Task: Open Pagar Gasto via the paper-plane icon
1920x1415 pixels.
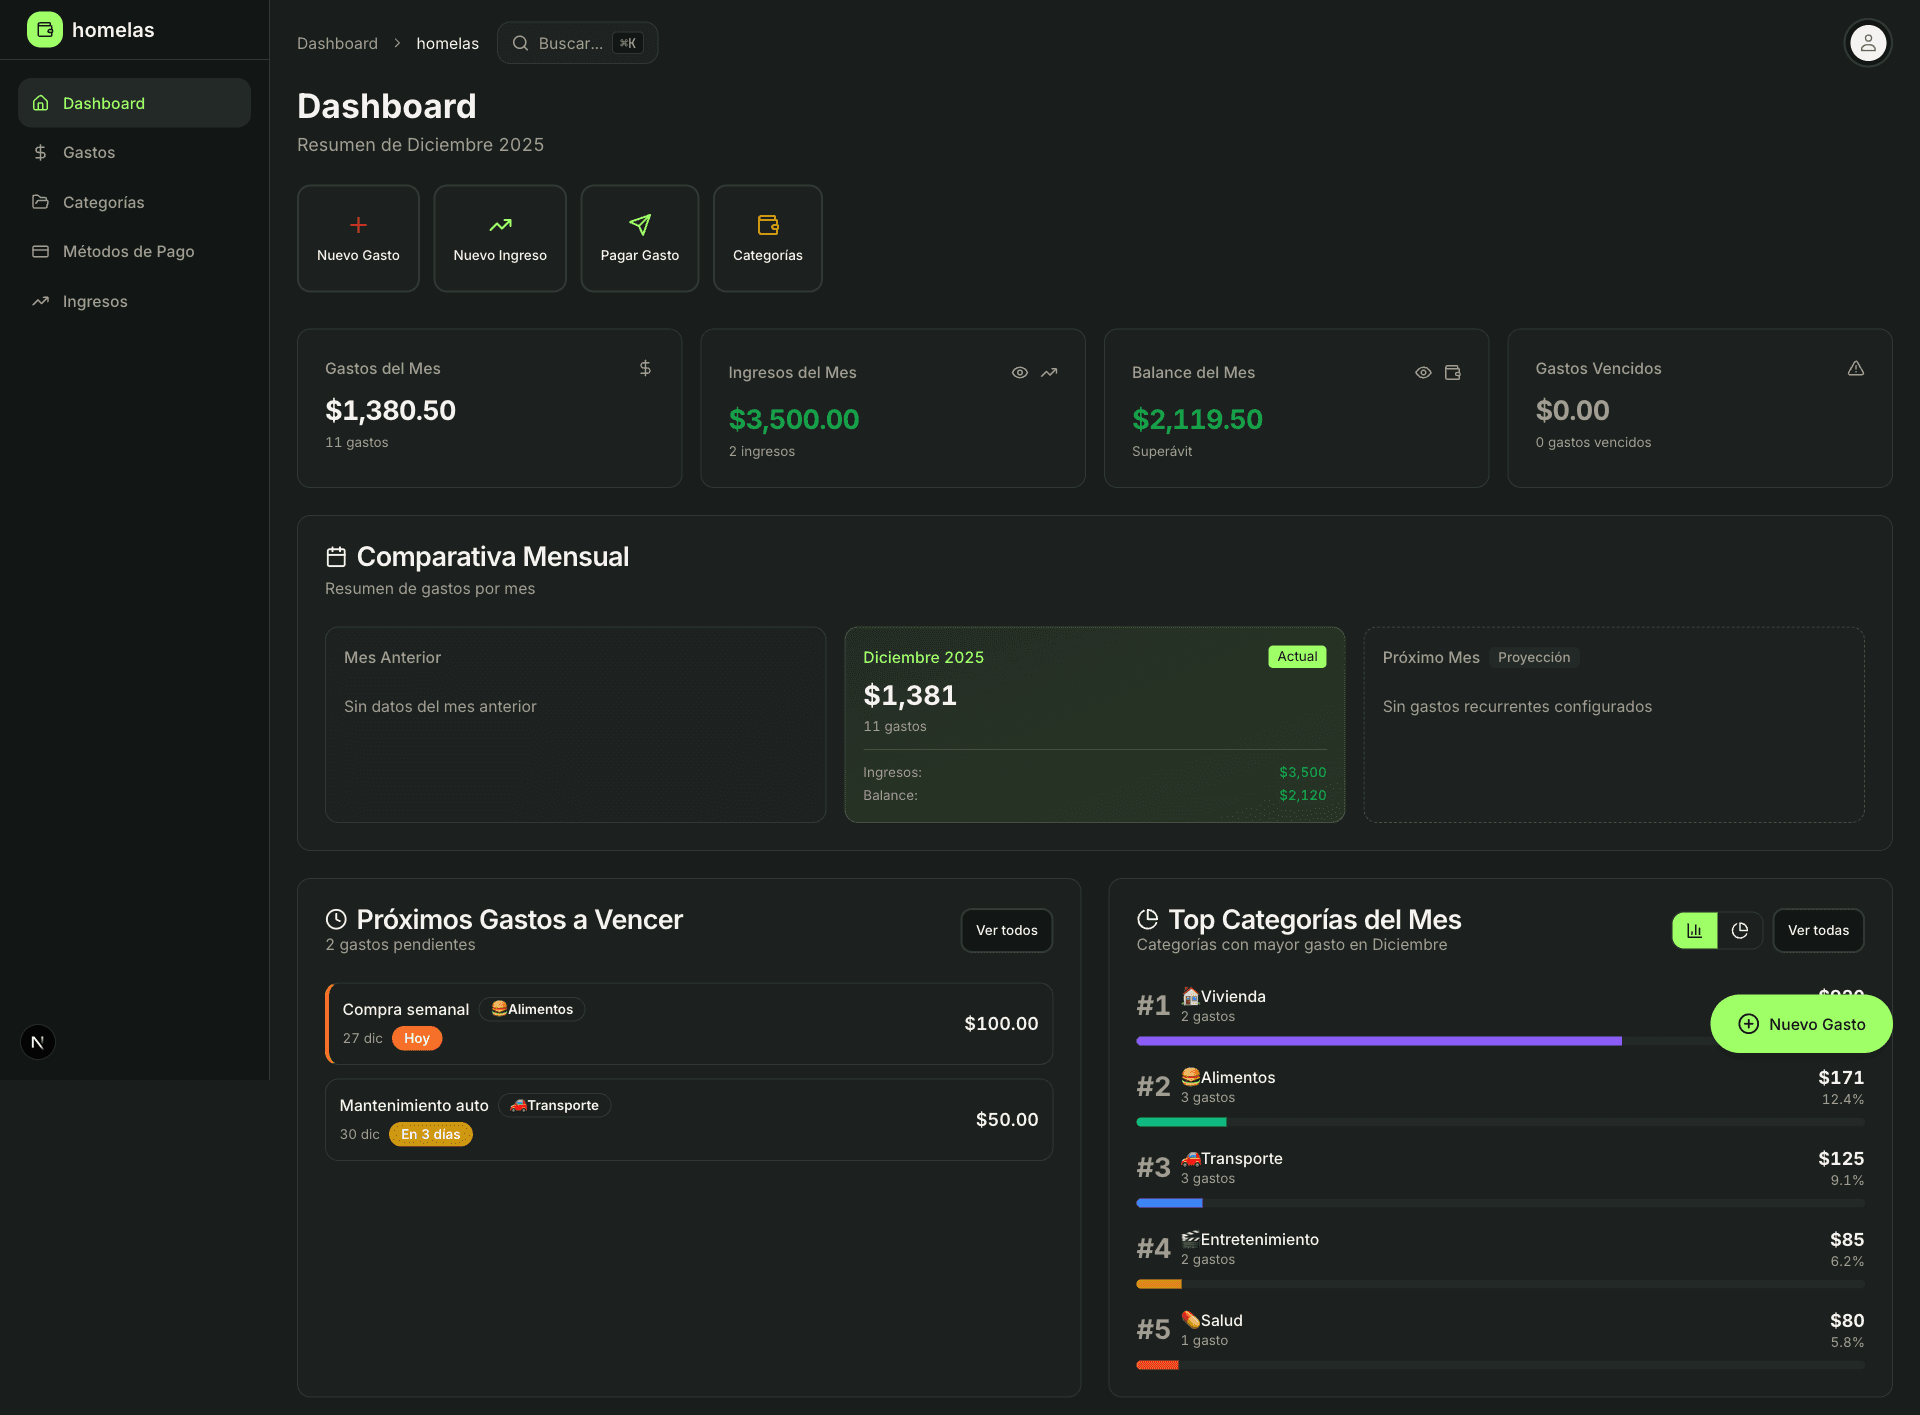Action: click(639, 225)
